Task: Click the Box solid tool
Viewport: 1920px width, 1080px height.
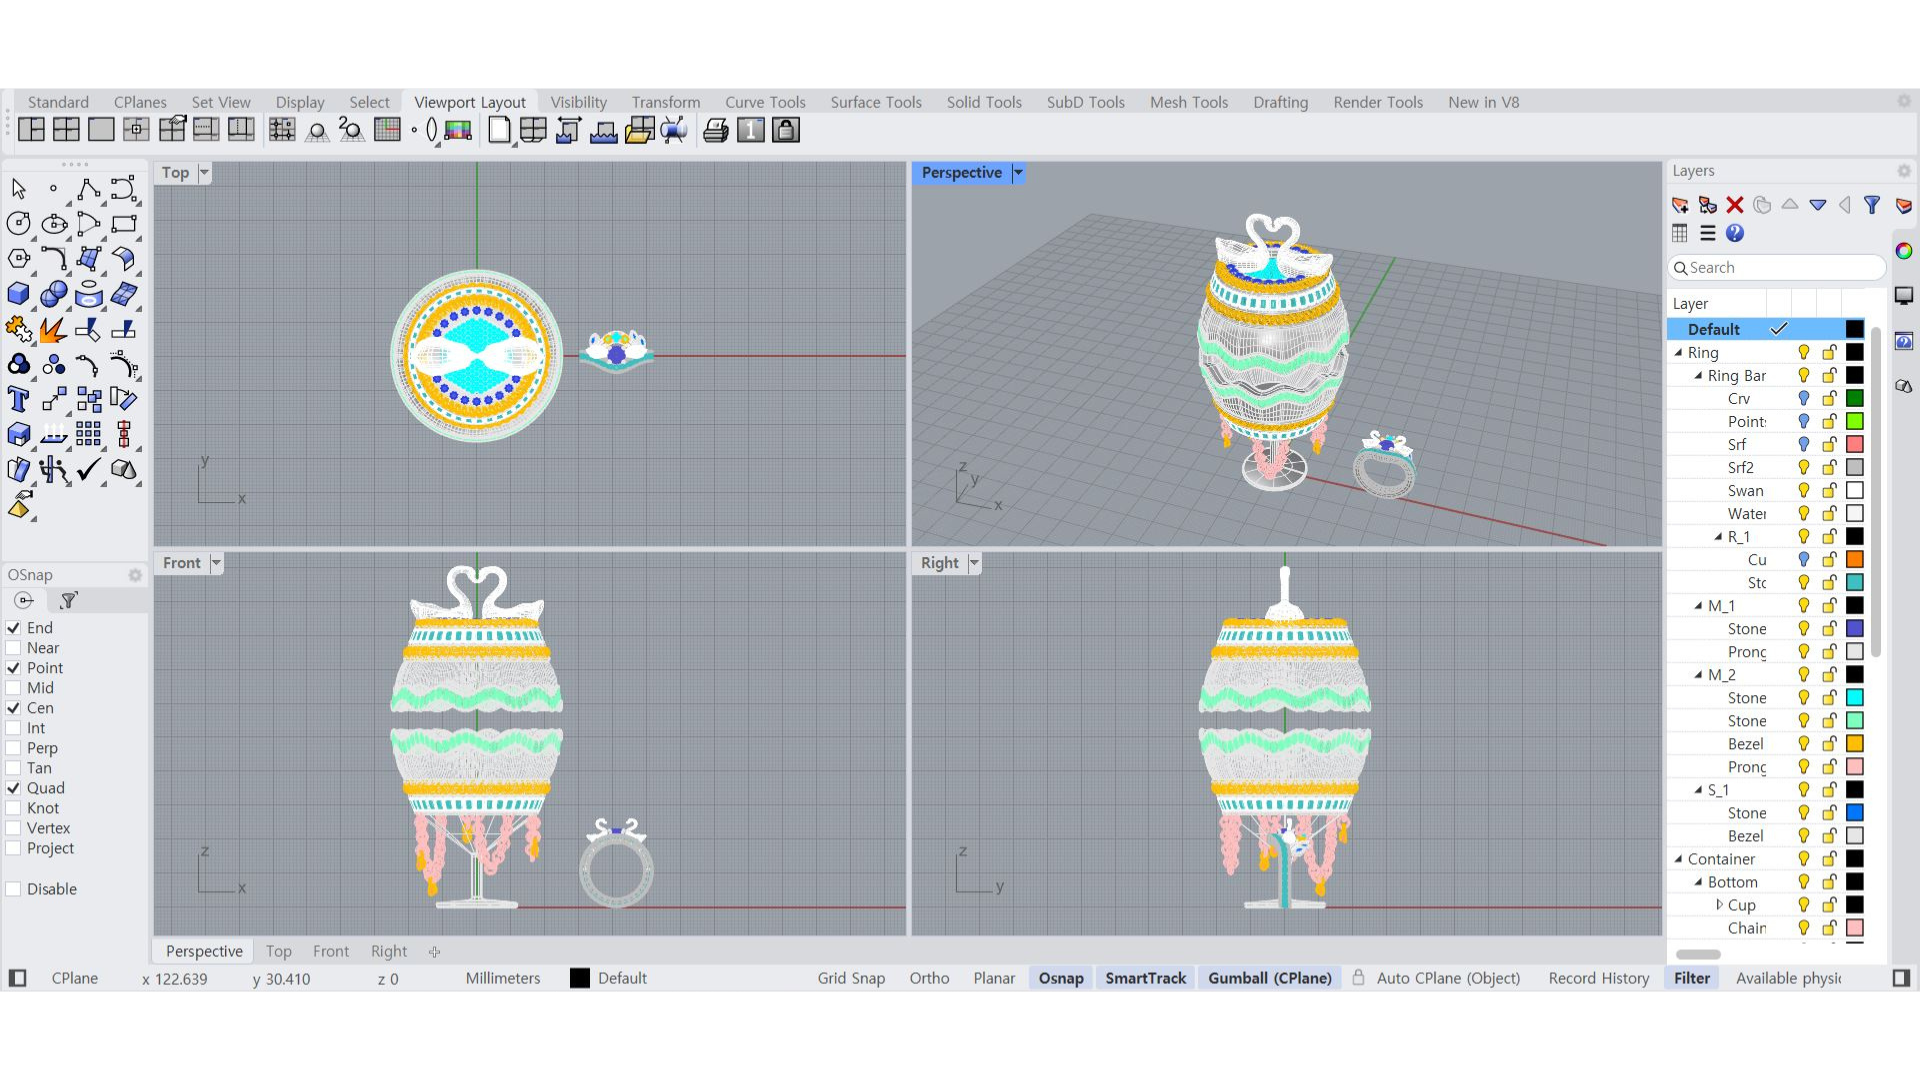Action: pos(18,294)
